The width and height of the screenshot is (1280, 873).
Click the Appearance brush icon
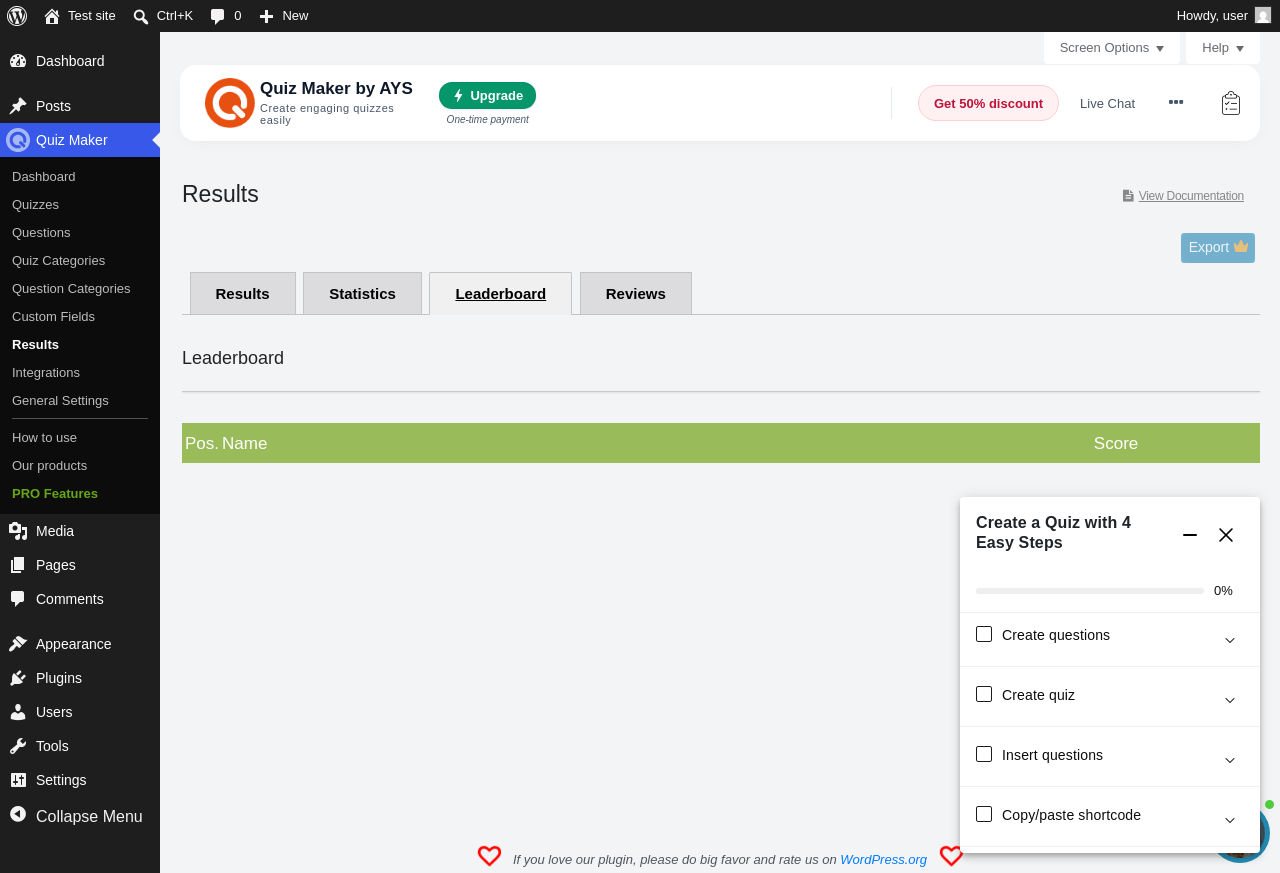coord(18,644)
